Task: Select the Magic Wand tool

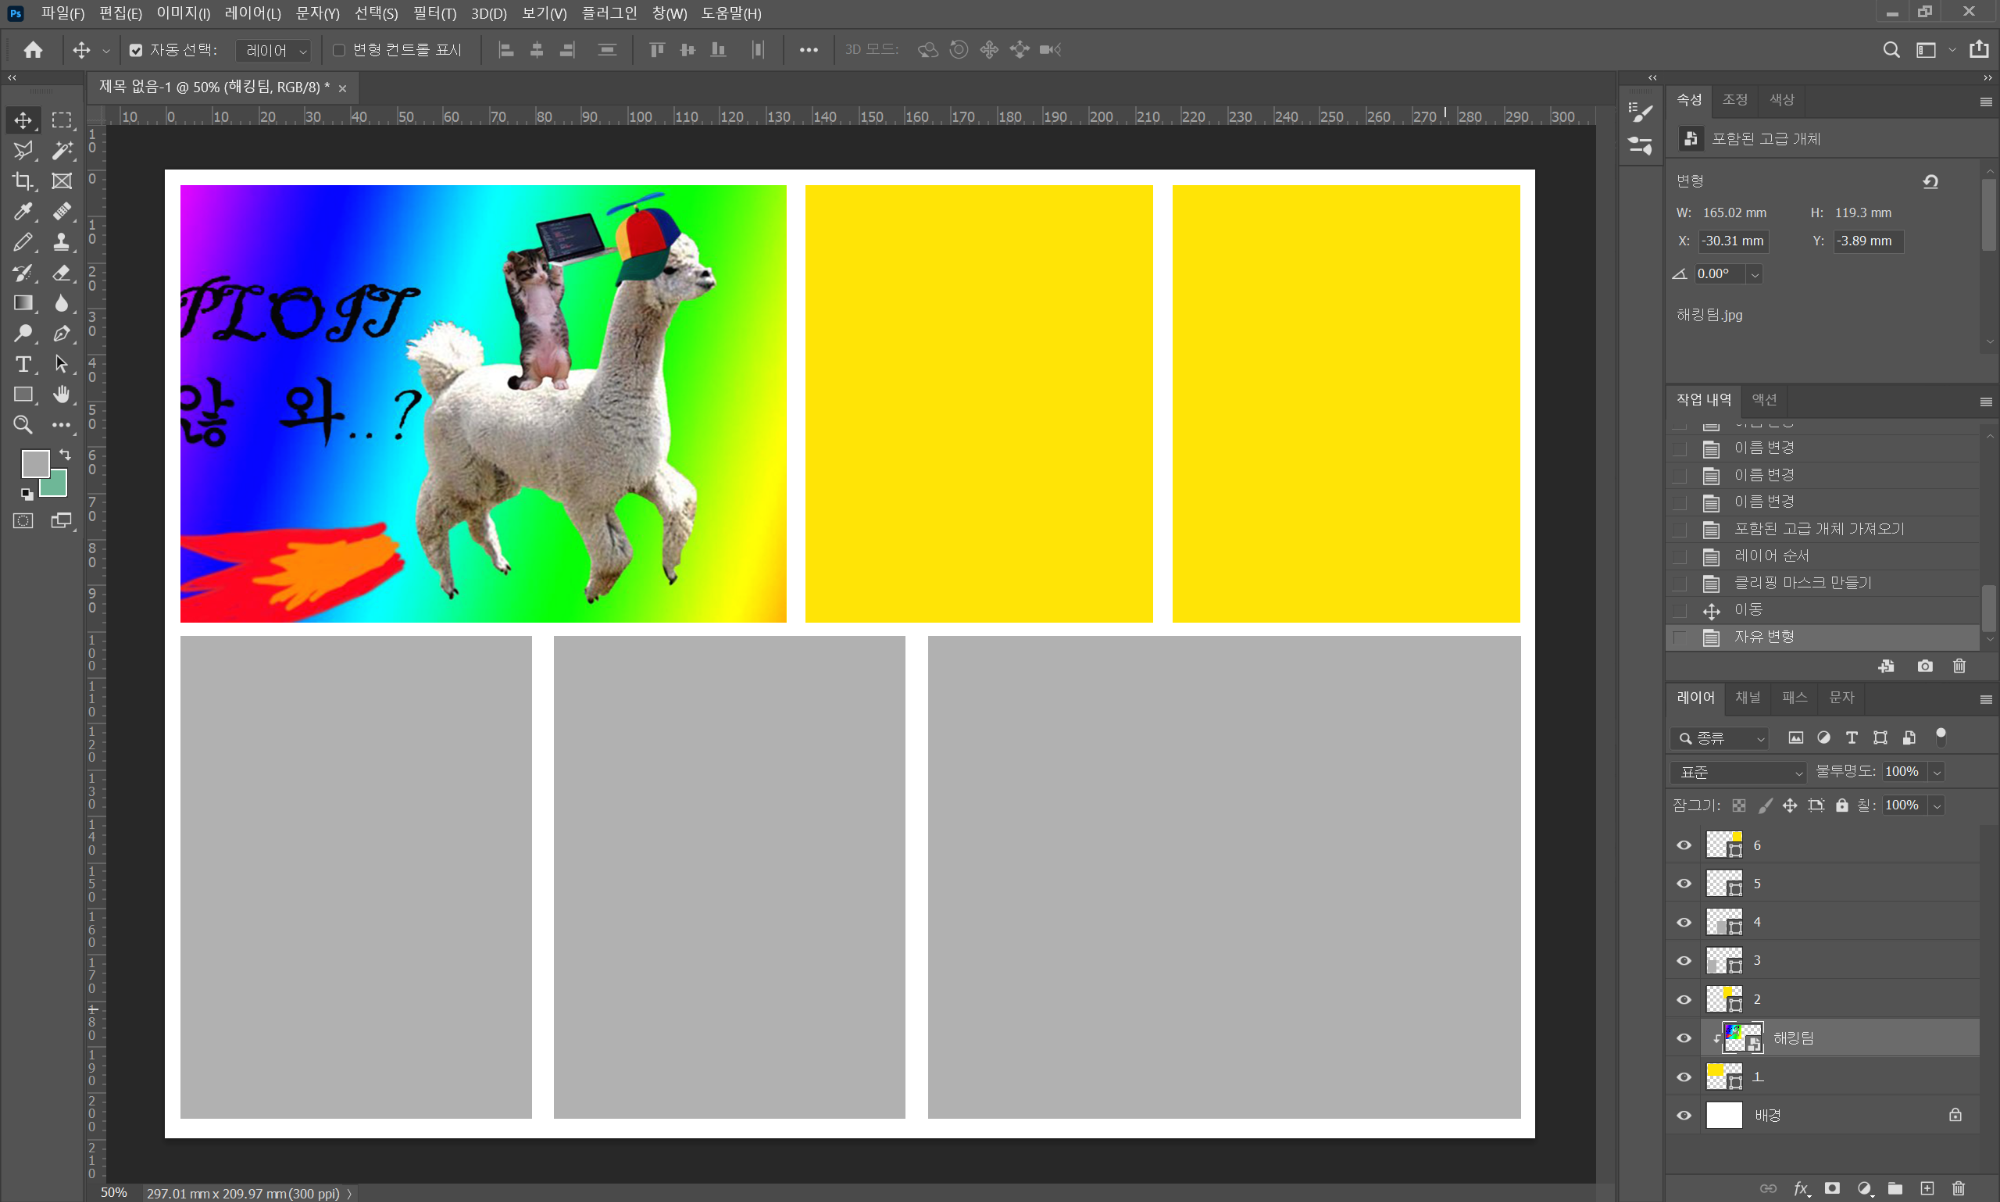Action: tap(62, 150)
